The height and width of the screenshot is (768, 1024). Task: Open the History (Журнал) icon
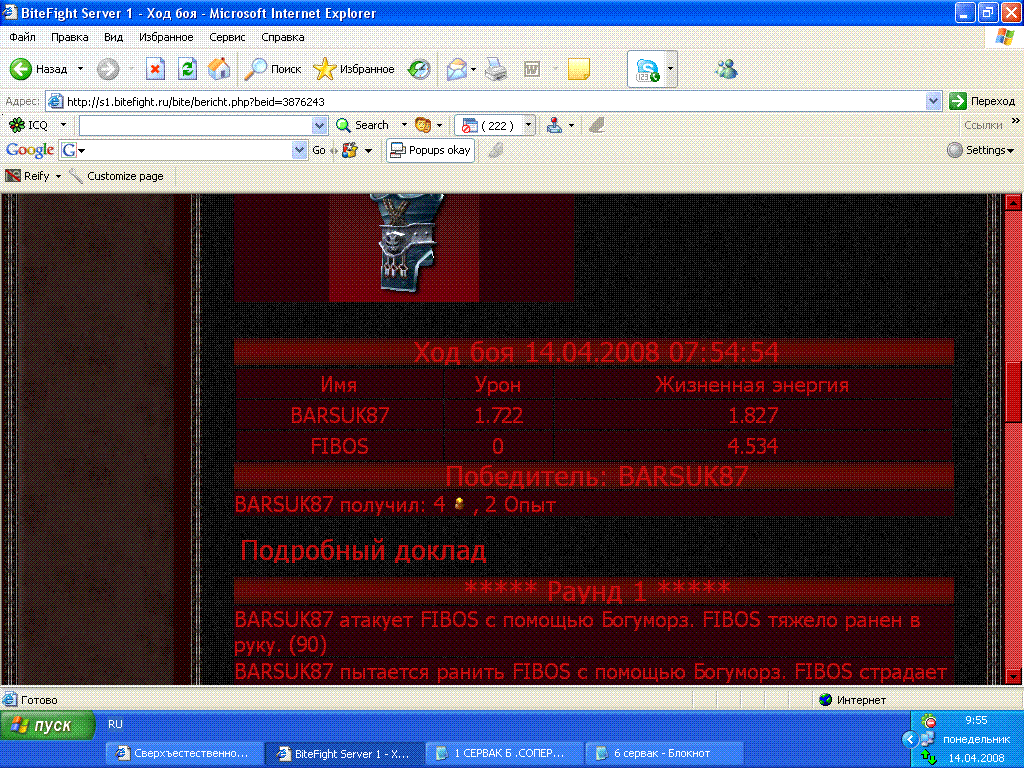click(420, 69)
